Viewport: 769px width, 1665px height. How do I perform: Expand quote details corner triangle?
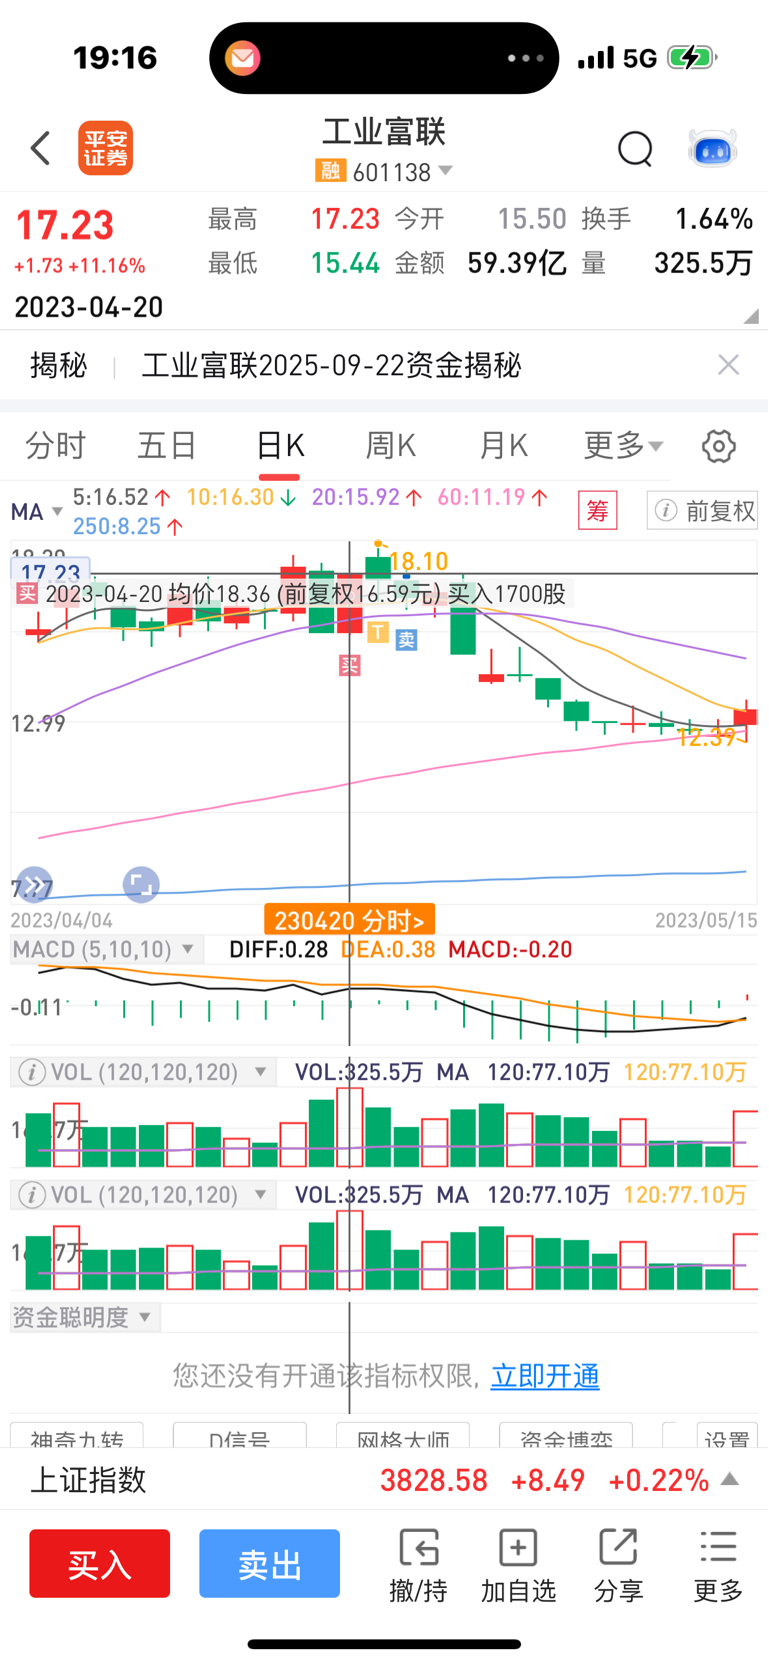click(x=751, y=316)
